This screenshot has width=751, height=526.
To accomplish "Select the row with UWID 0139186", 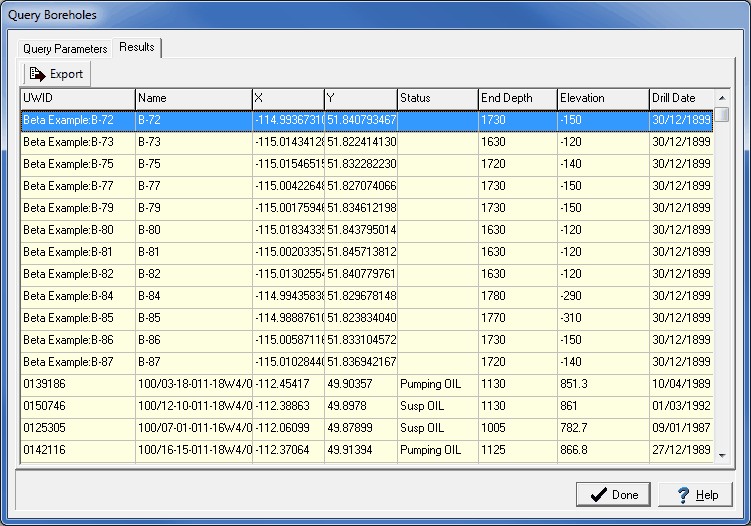I will click(x=78, y=384).
